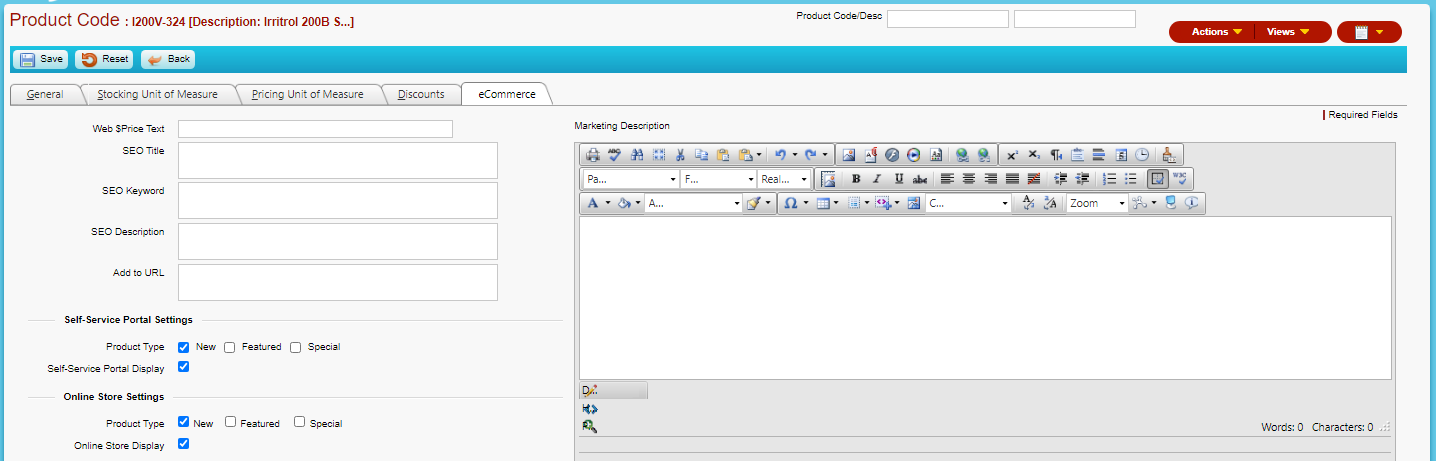Click the Redo arrow icon

click(x=810, y=155)
